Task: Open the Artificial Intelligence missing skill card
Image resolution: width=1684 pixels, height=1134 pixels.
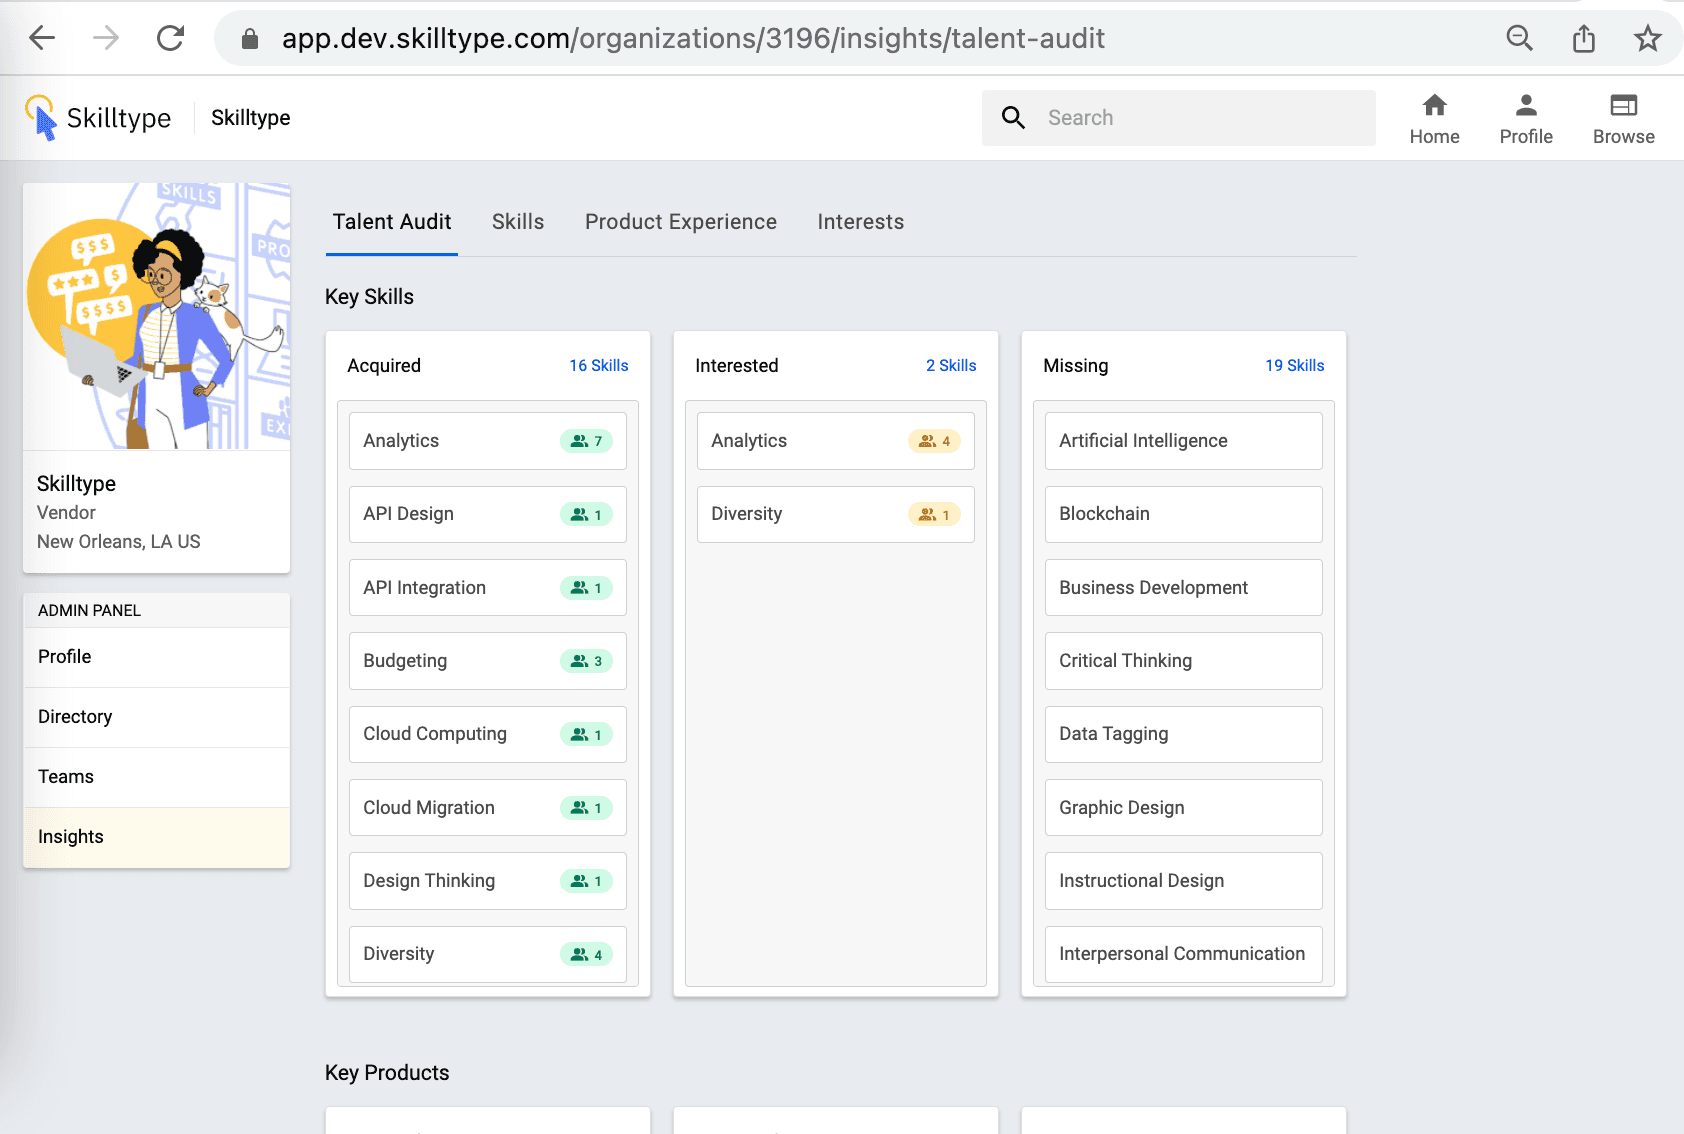Action: (1183, 441)
